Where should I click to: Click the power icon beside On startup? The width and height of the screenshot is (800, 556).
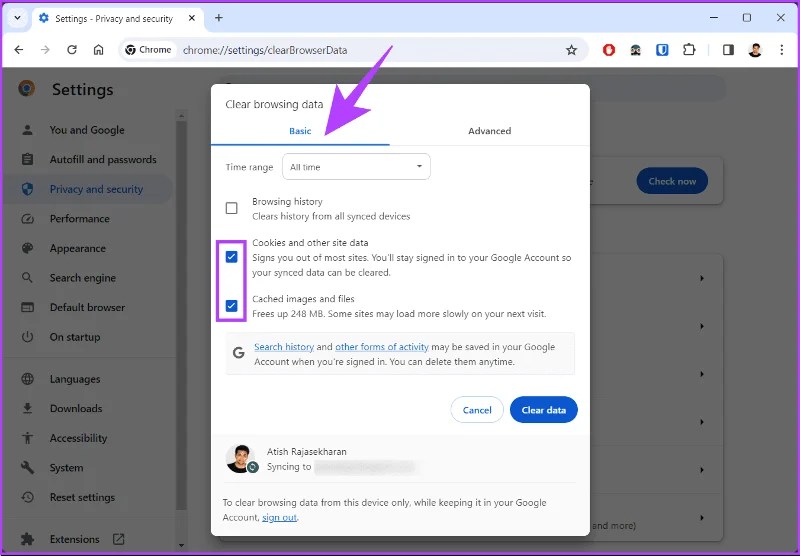point(28,337)
